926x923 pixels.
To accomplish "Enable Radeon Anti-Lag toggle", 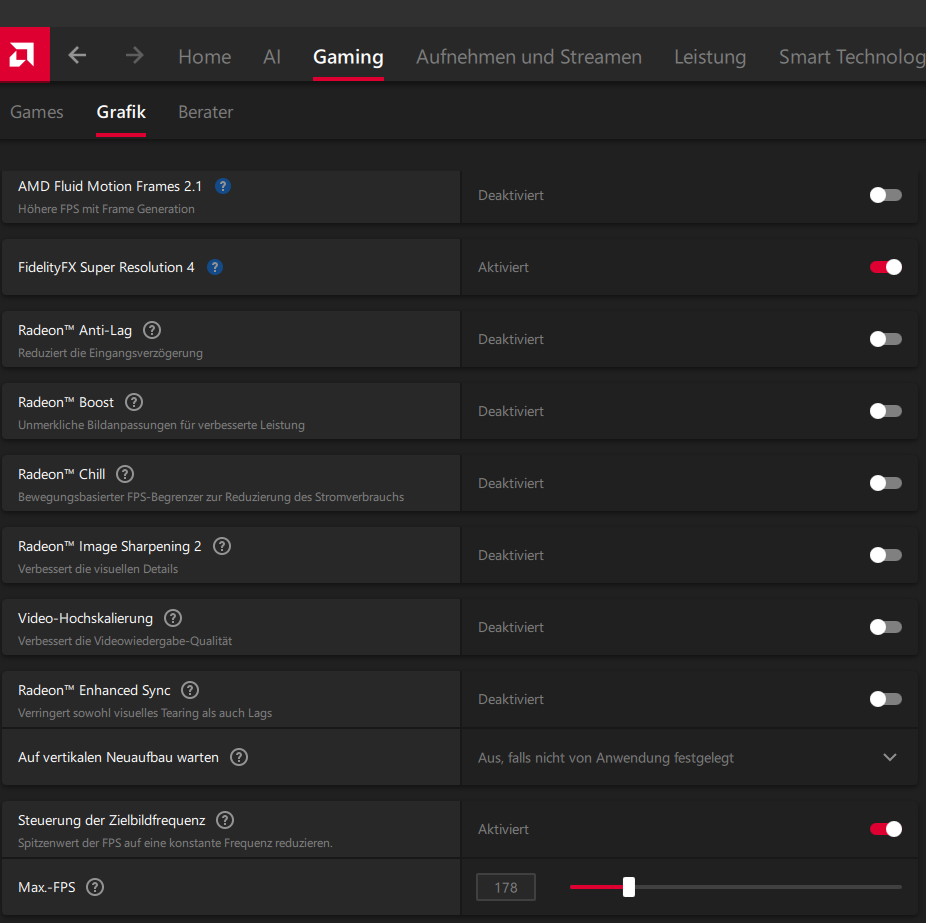I will [x=885, y=339].
